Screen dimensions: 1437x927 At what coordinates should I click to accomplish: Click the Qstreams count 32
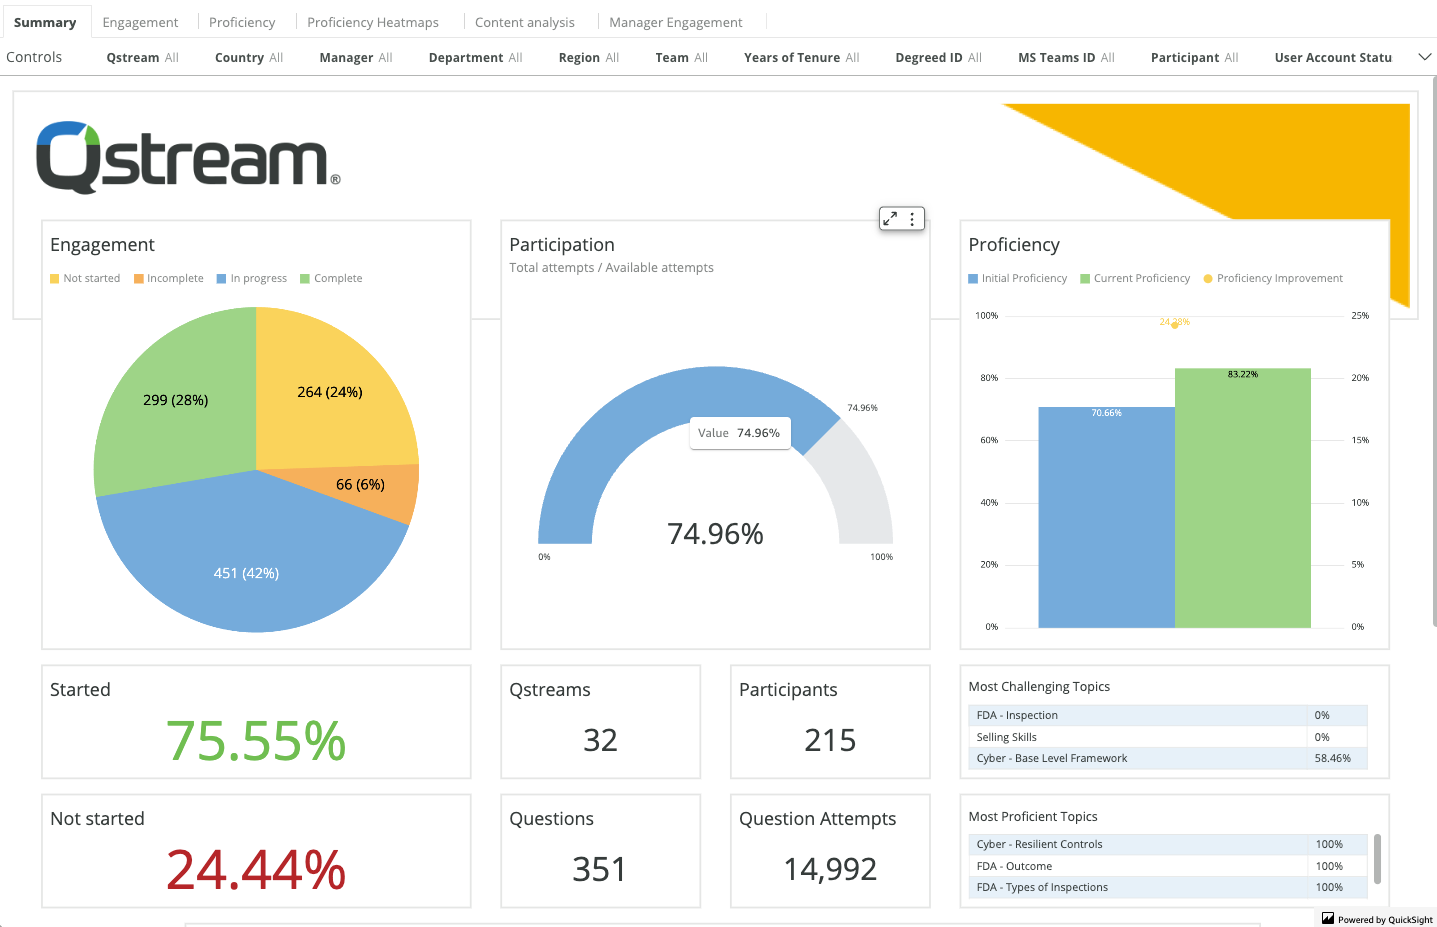(600, 740)
